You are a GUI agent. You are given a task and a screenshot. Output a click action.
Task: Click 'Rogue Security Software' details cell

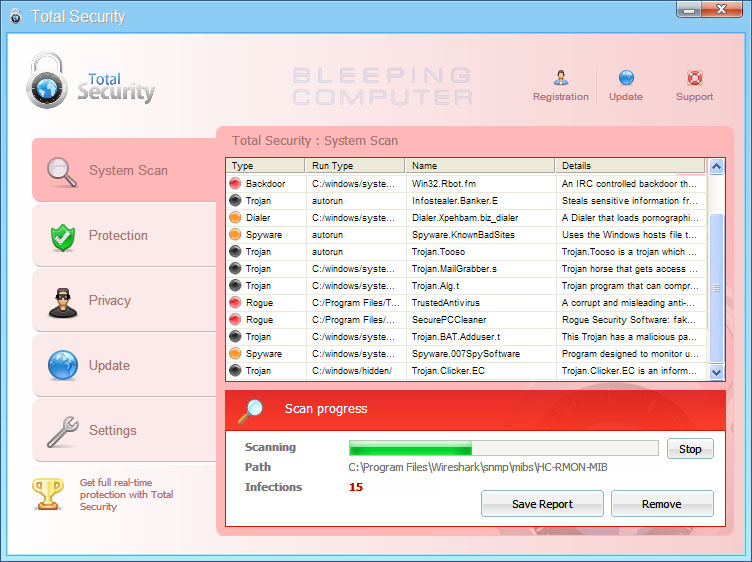630,320
